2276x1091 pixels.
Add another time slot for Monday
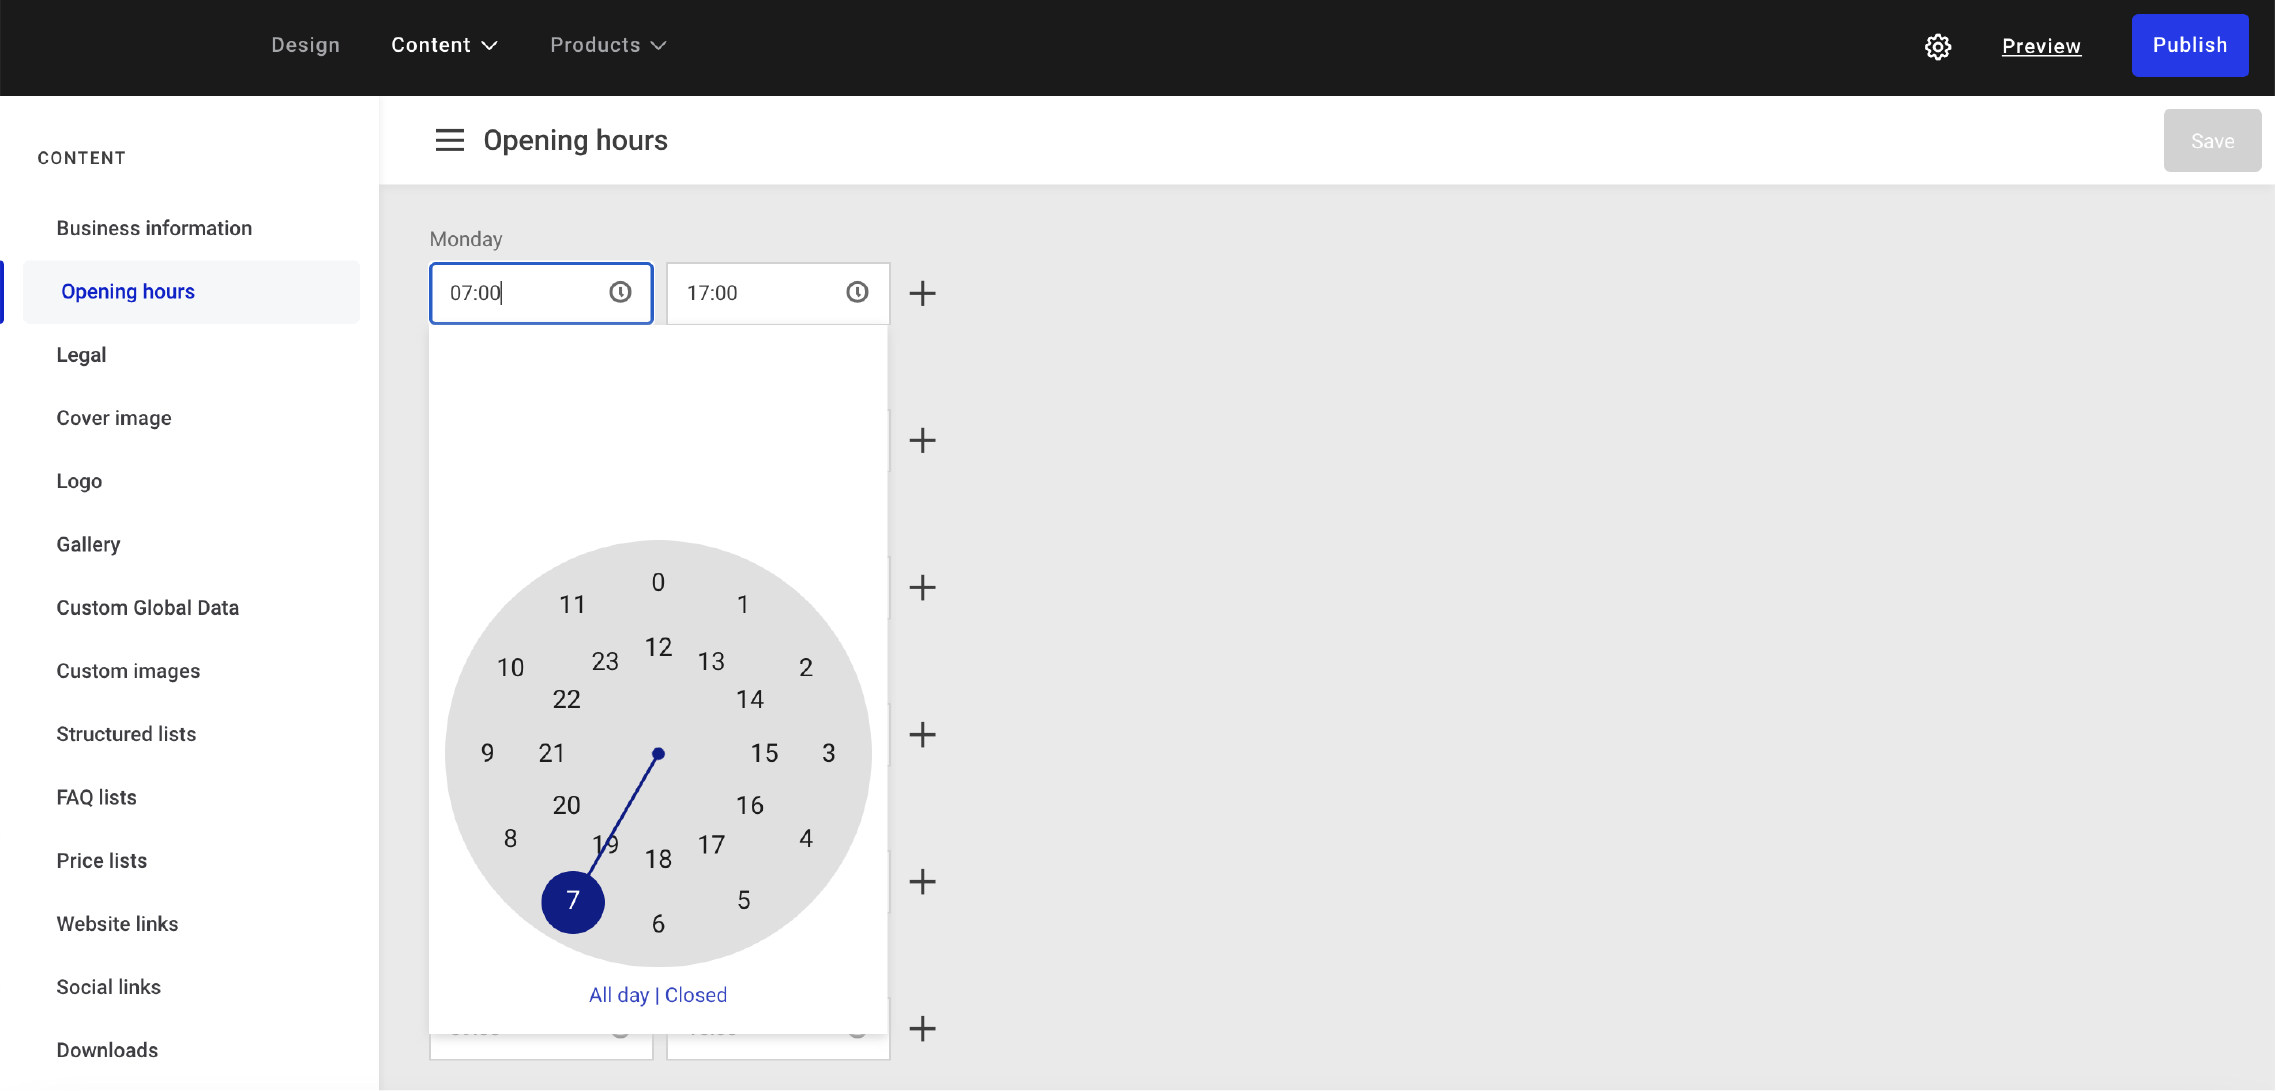point(922,293)
